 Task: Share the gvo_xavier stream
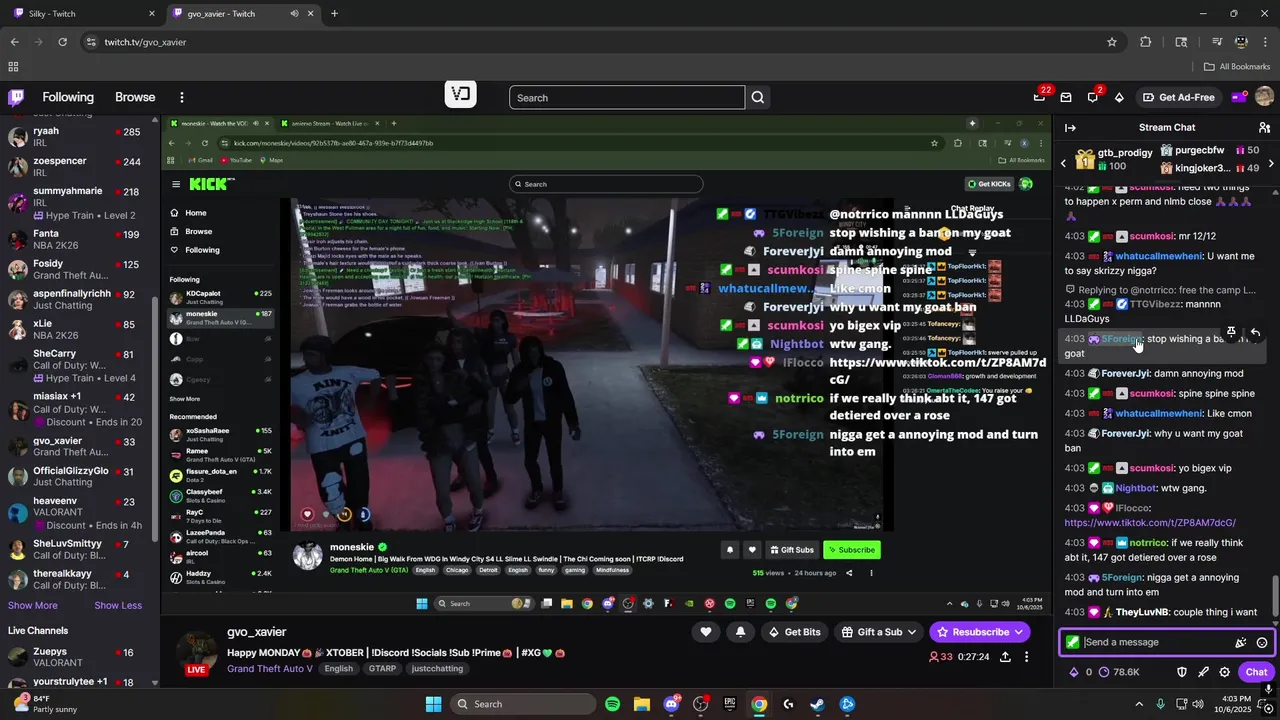[1005, 657]
